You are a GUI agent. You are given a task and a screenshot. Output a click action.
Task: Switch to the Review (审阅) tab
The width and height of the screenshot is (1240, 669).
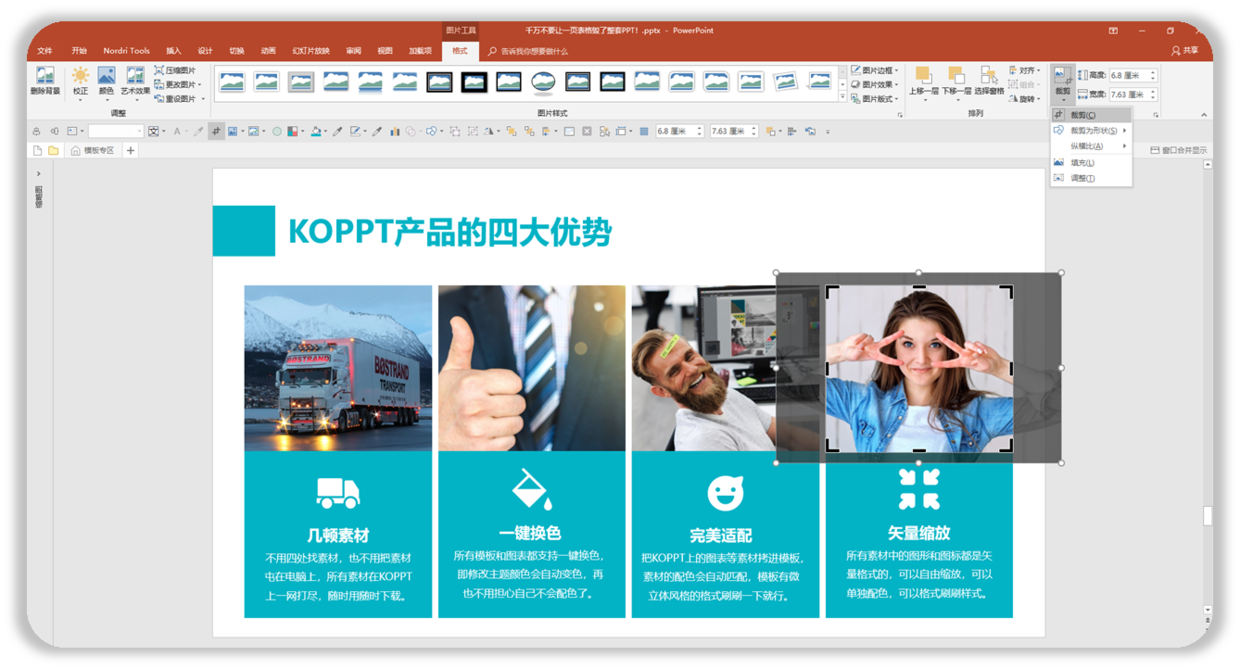(x=353, y=51)
